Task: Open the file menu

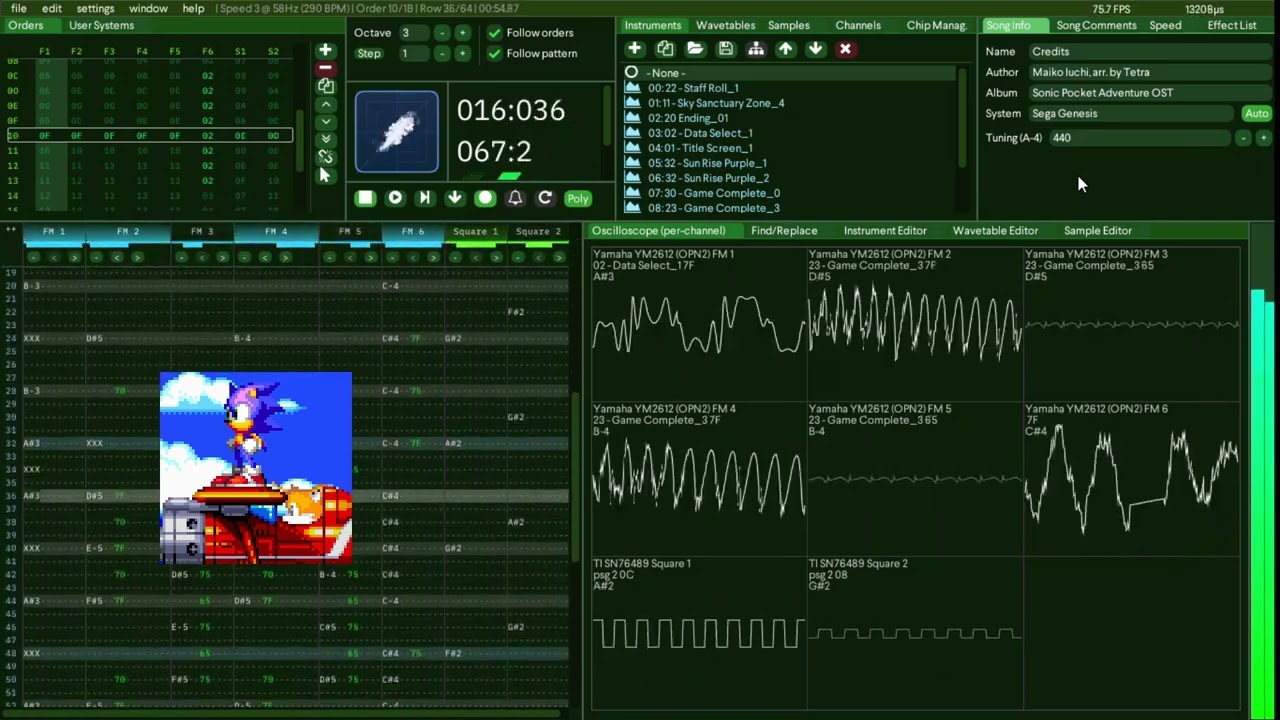Action: (19, 8)
